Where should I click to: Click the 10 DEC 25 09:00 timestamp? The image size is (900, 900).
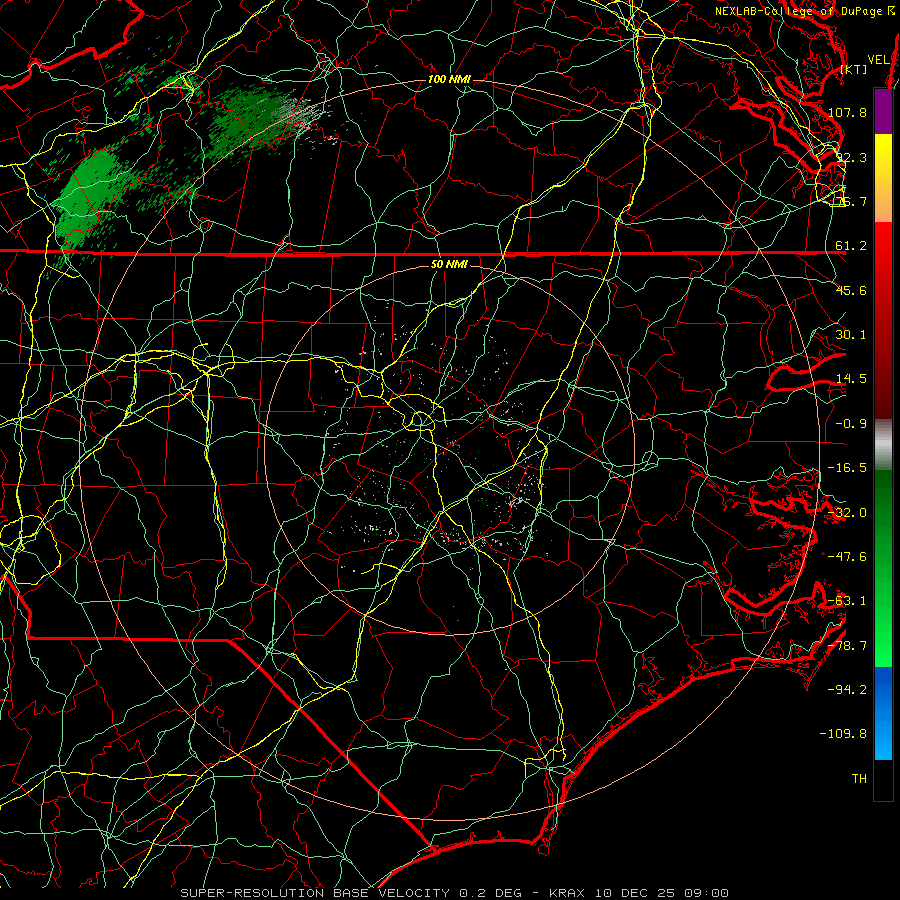point(661,893)
